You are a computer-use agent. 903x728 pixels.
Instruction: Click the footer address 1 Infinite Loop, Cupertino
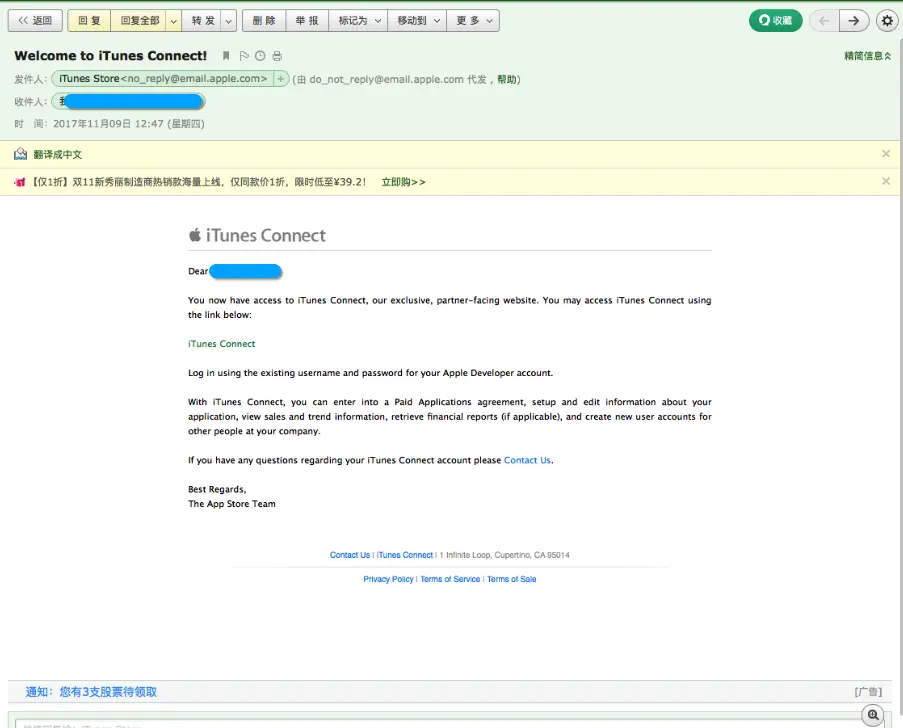[504, 555]
